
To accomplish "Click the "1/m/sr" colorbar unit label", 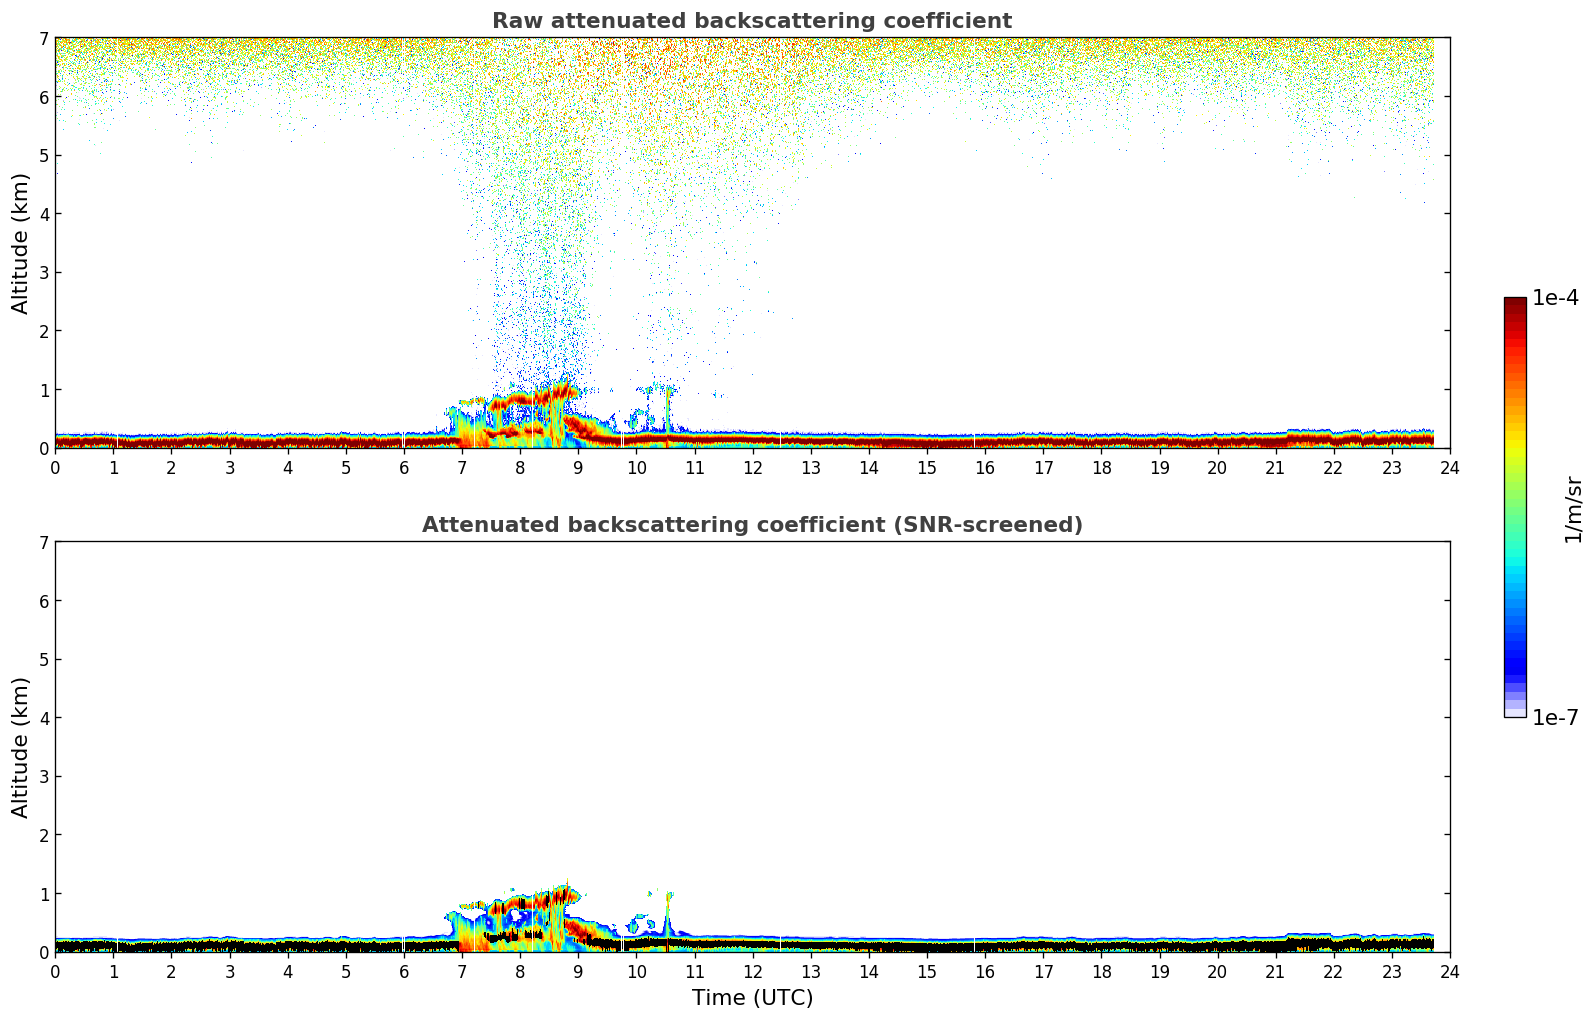I will (1573, 509).
